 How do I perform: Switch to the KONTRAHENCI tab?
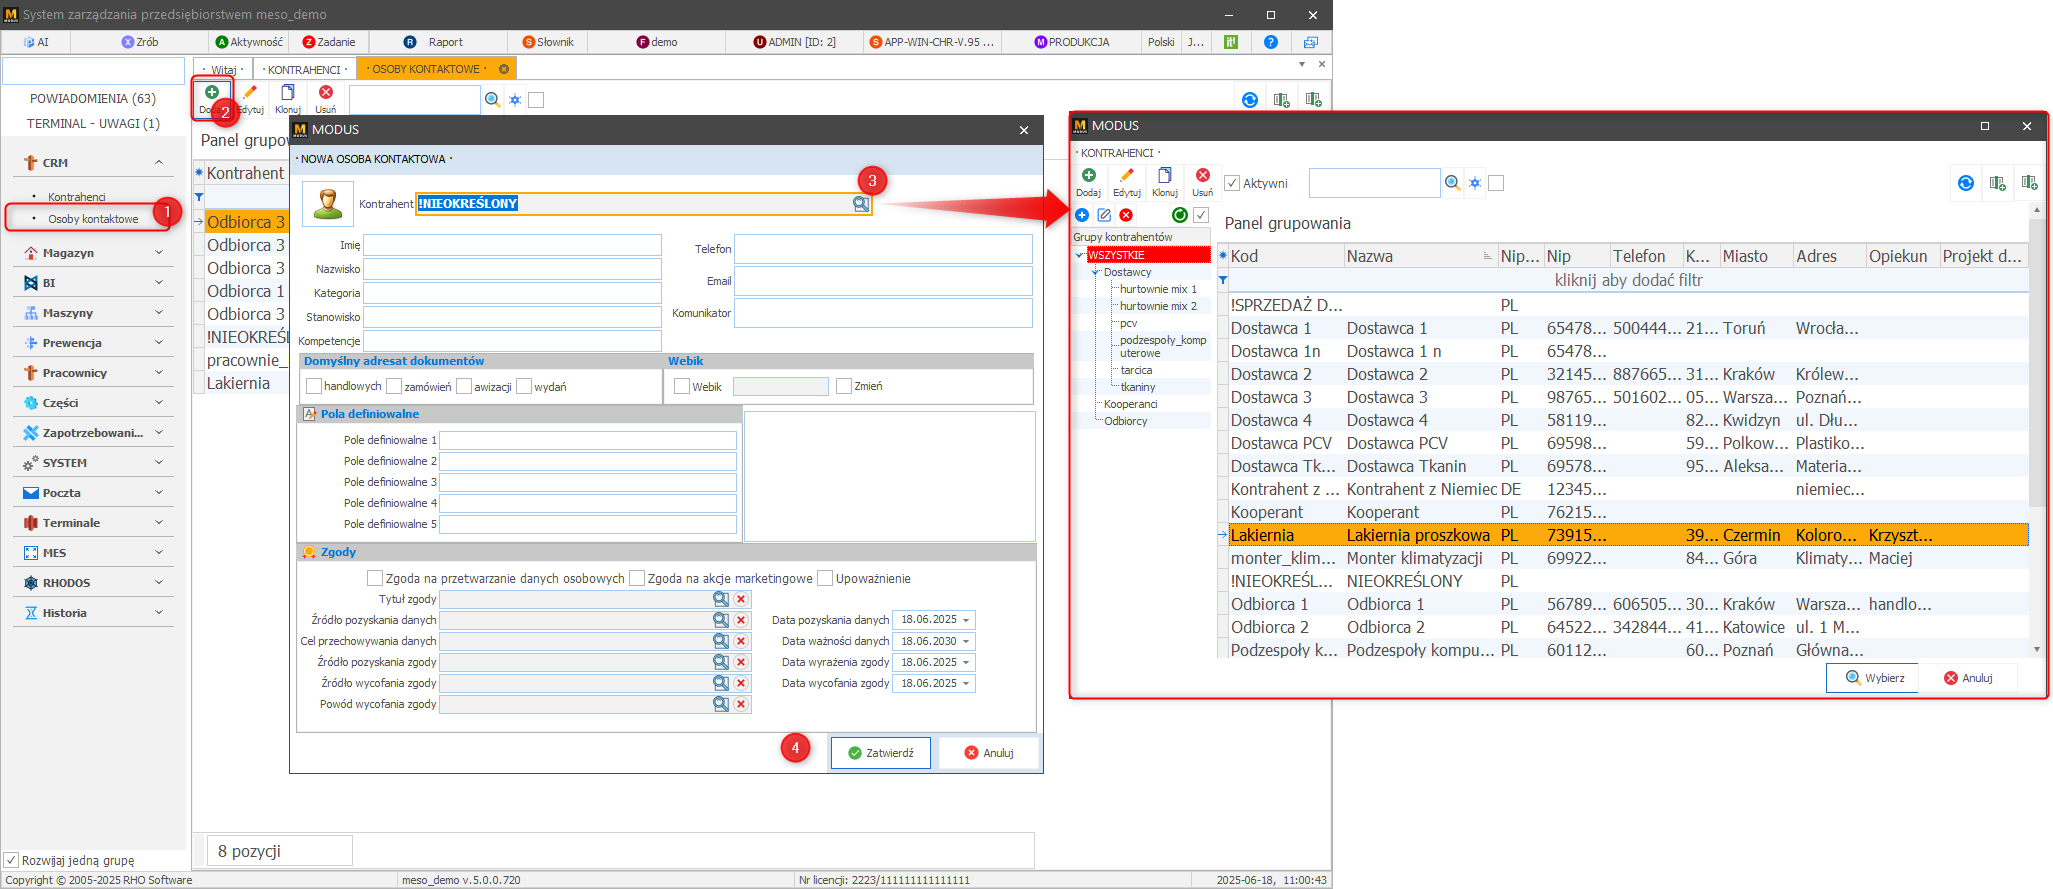point(304,69)
